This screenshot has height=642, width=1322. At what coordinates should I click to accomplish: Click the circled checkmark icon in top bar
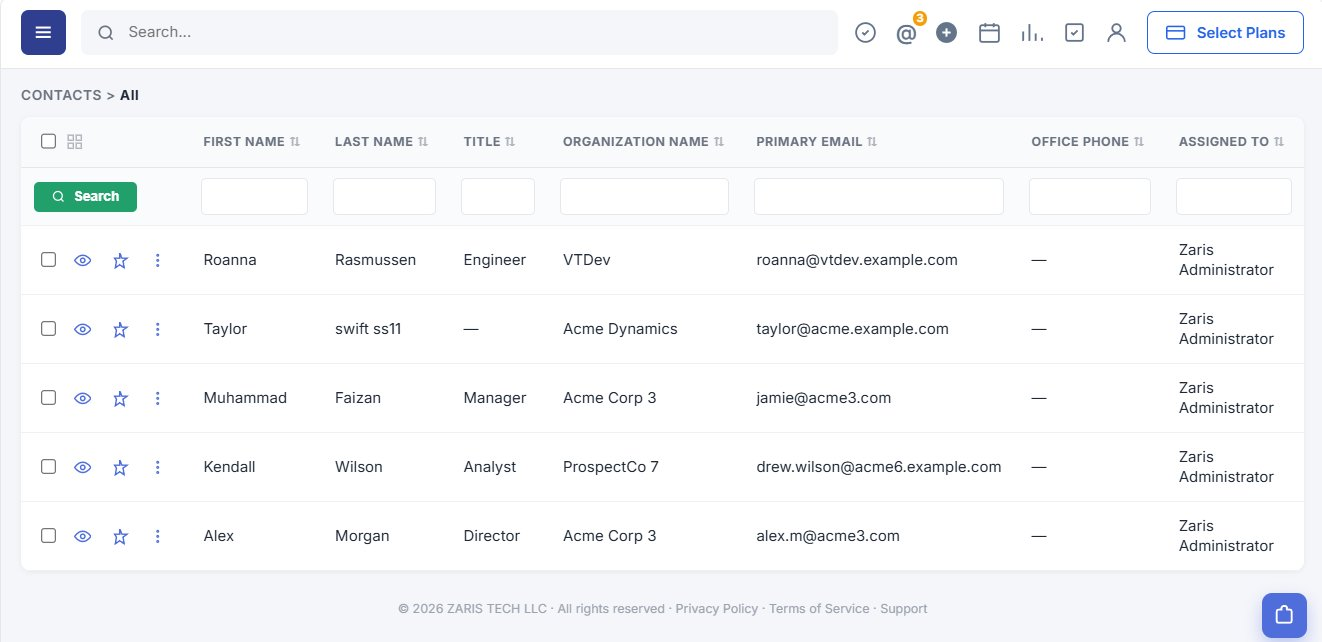[866, 33]
